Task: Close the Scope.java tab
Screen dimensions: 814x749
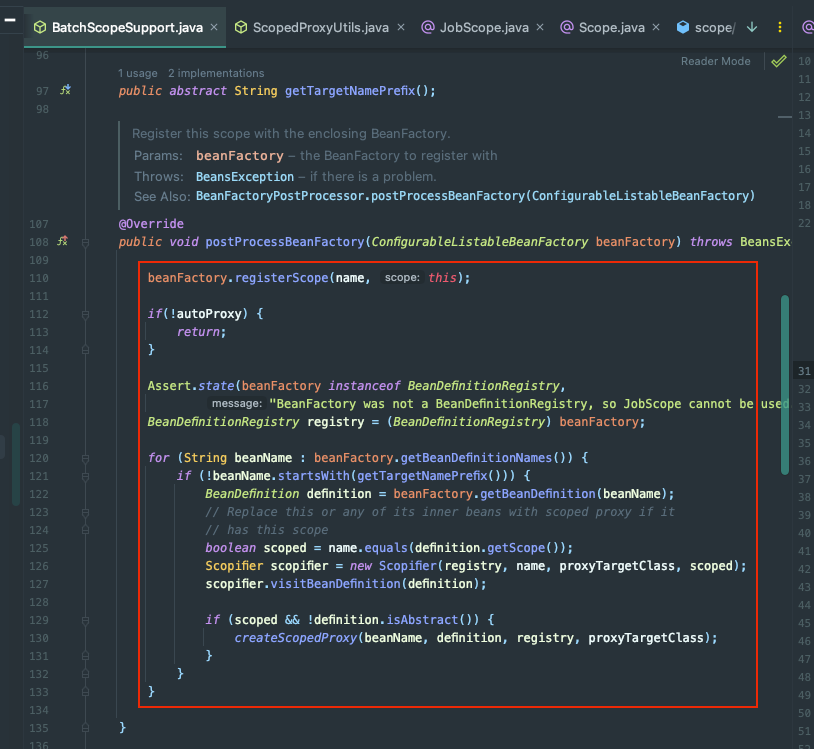Action: (x=656, y=27)
